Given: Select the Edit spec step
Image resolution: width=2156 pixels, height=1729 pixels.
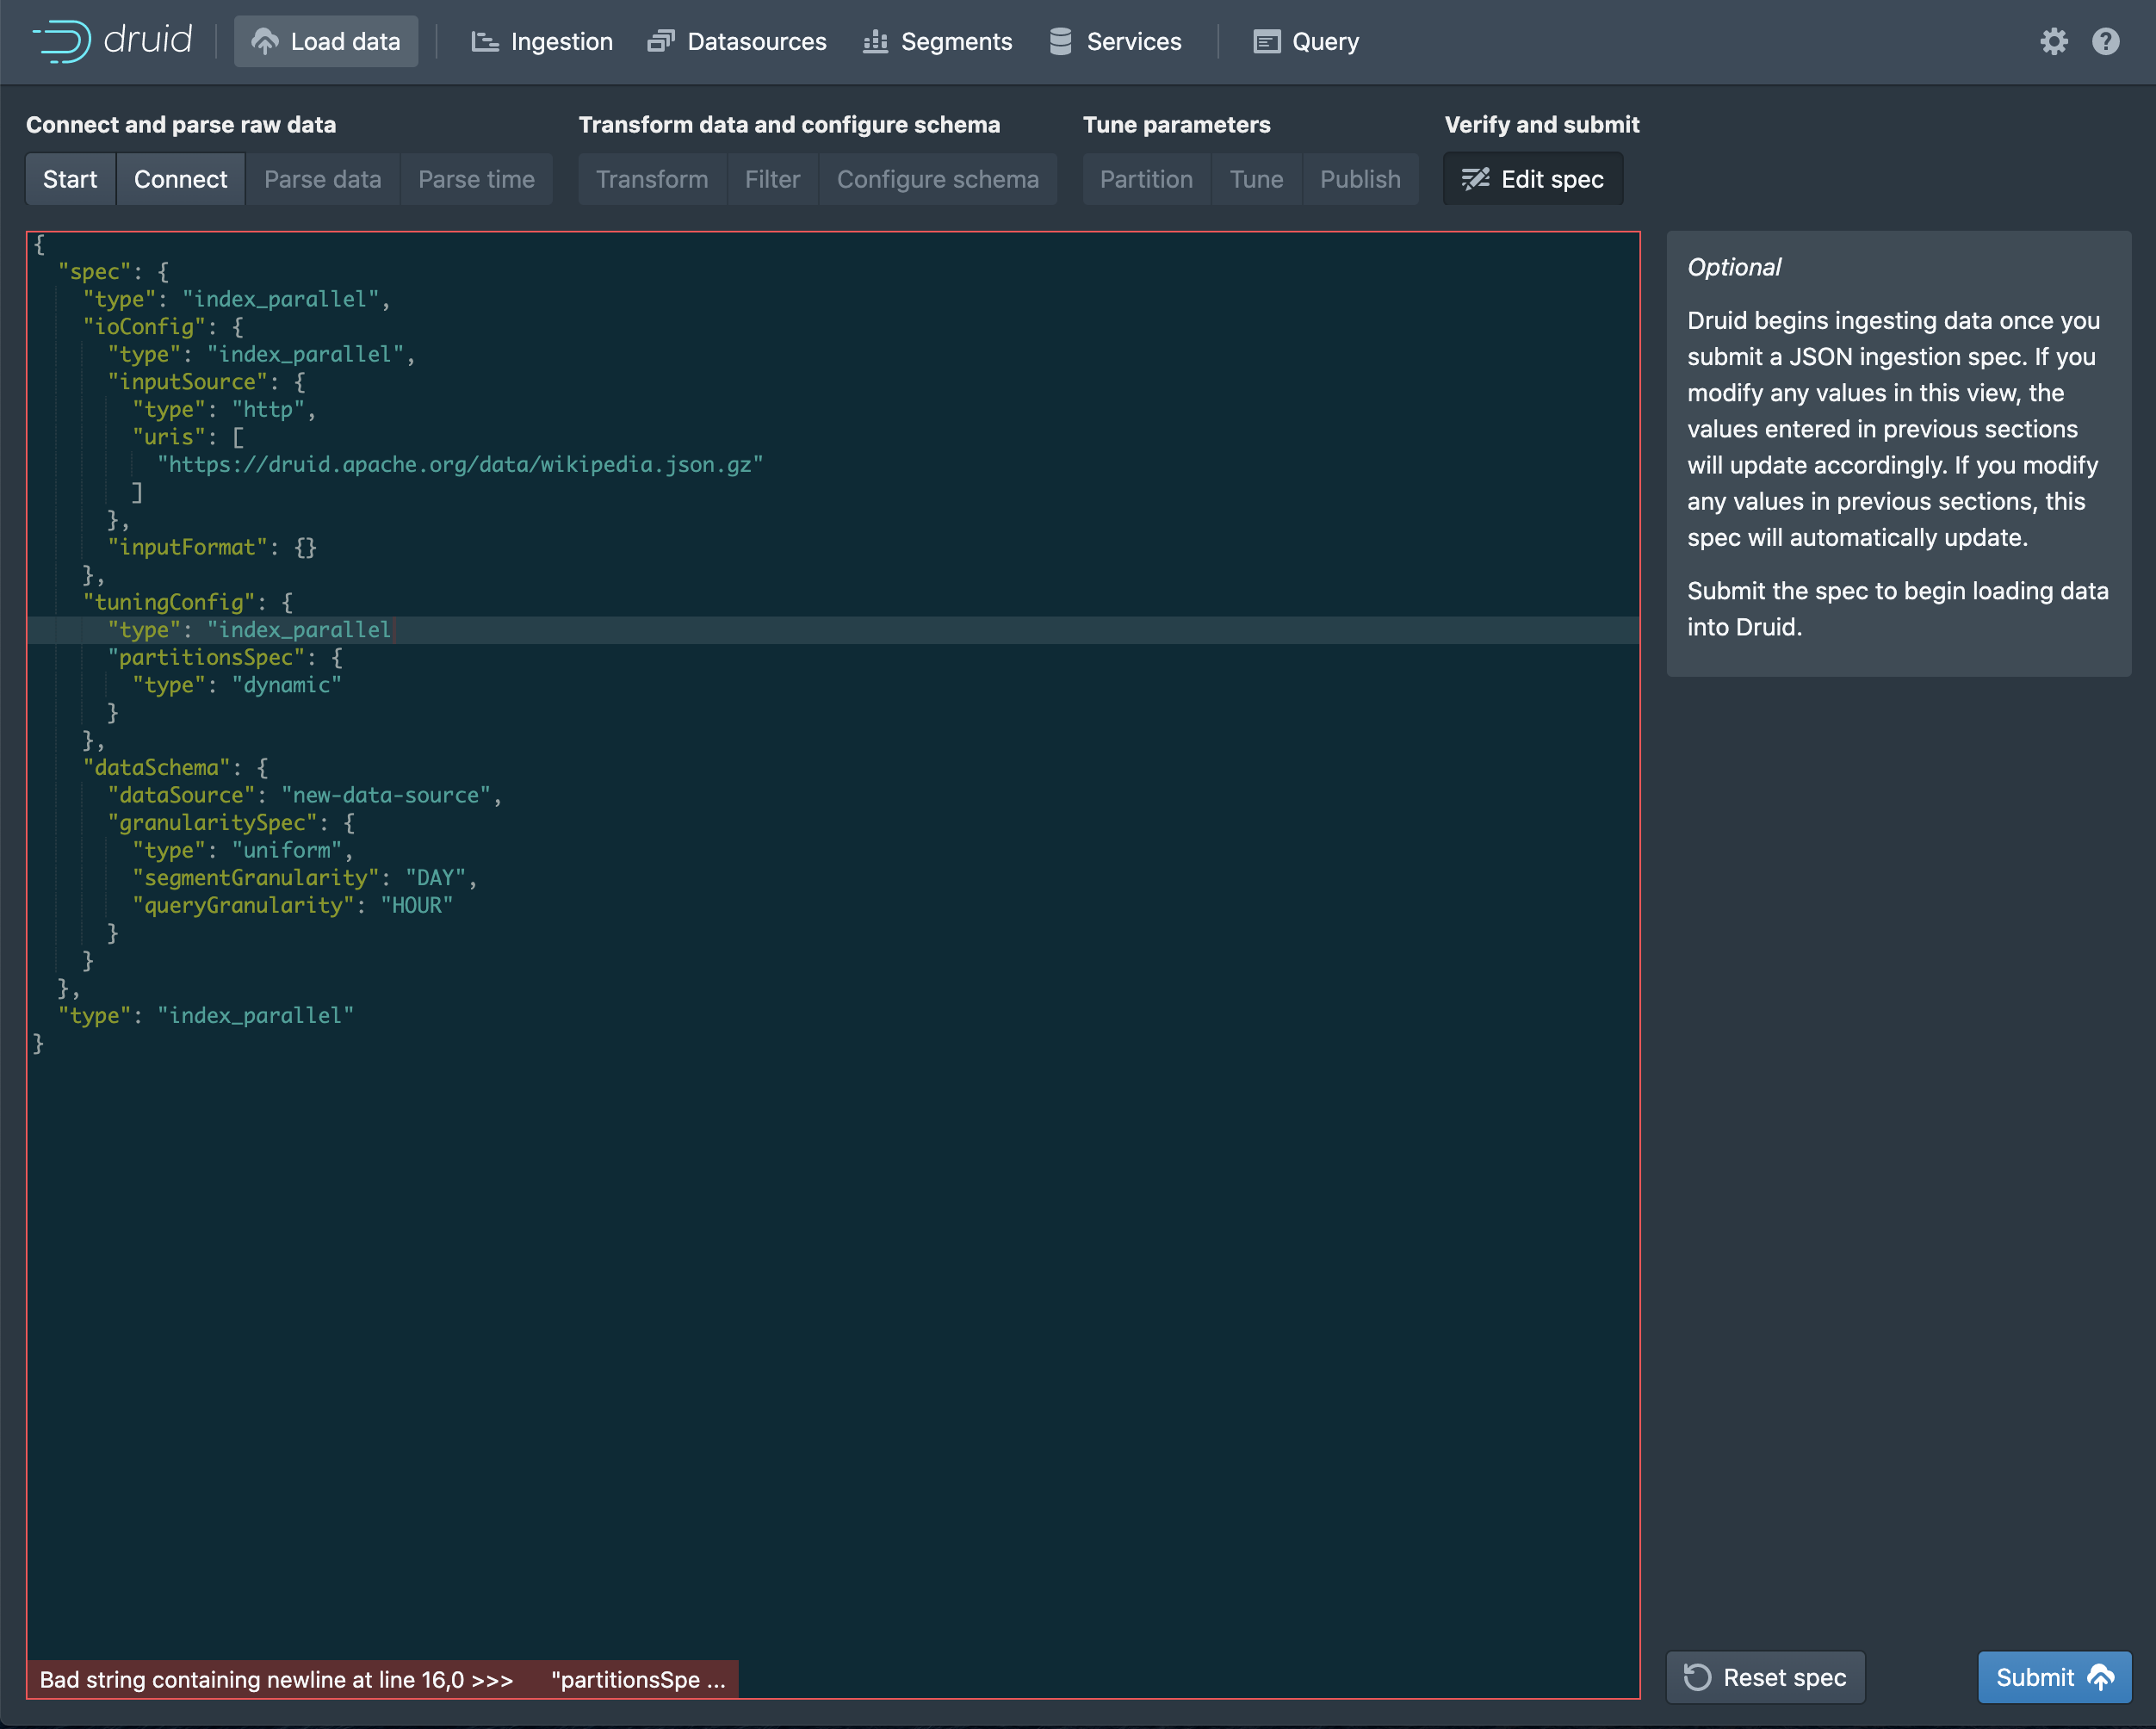Looking at the screenshot, I should click(x=1533, y=179).
